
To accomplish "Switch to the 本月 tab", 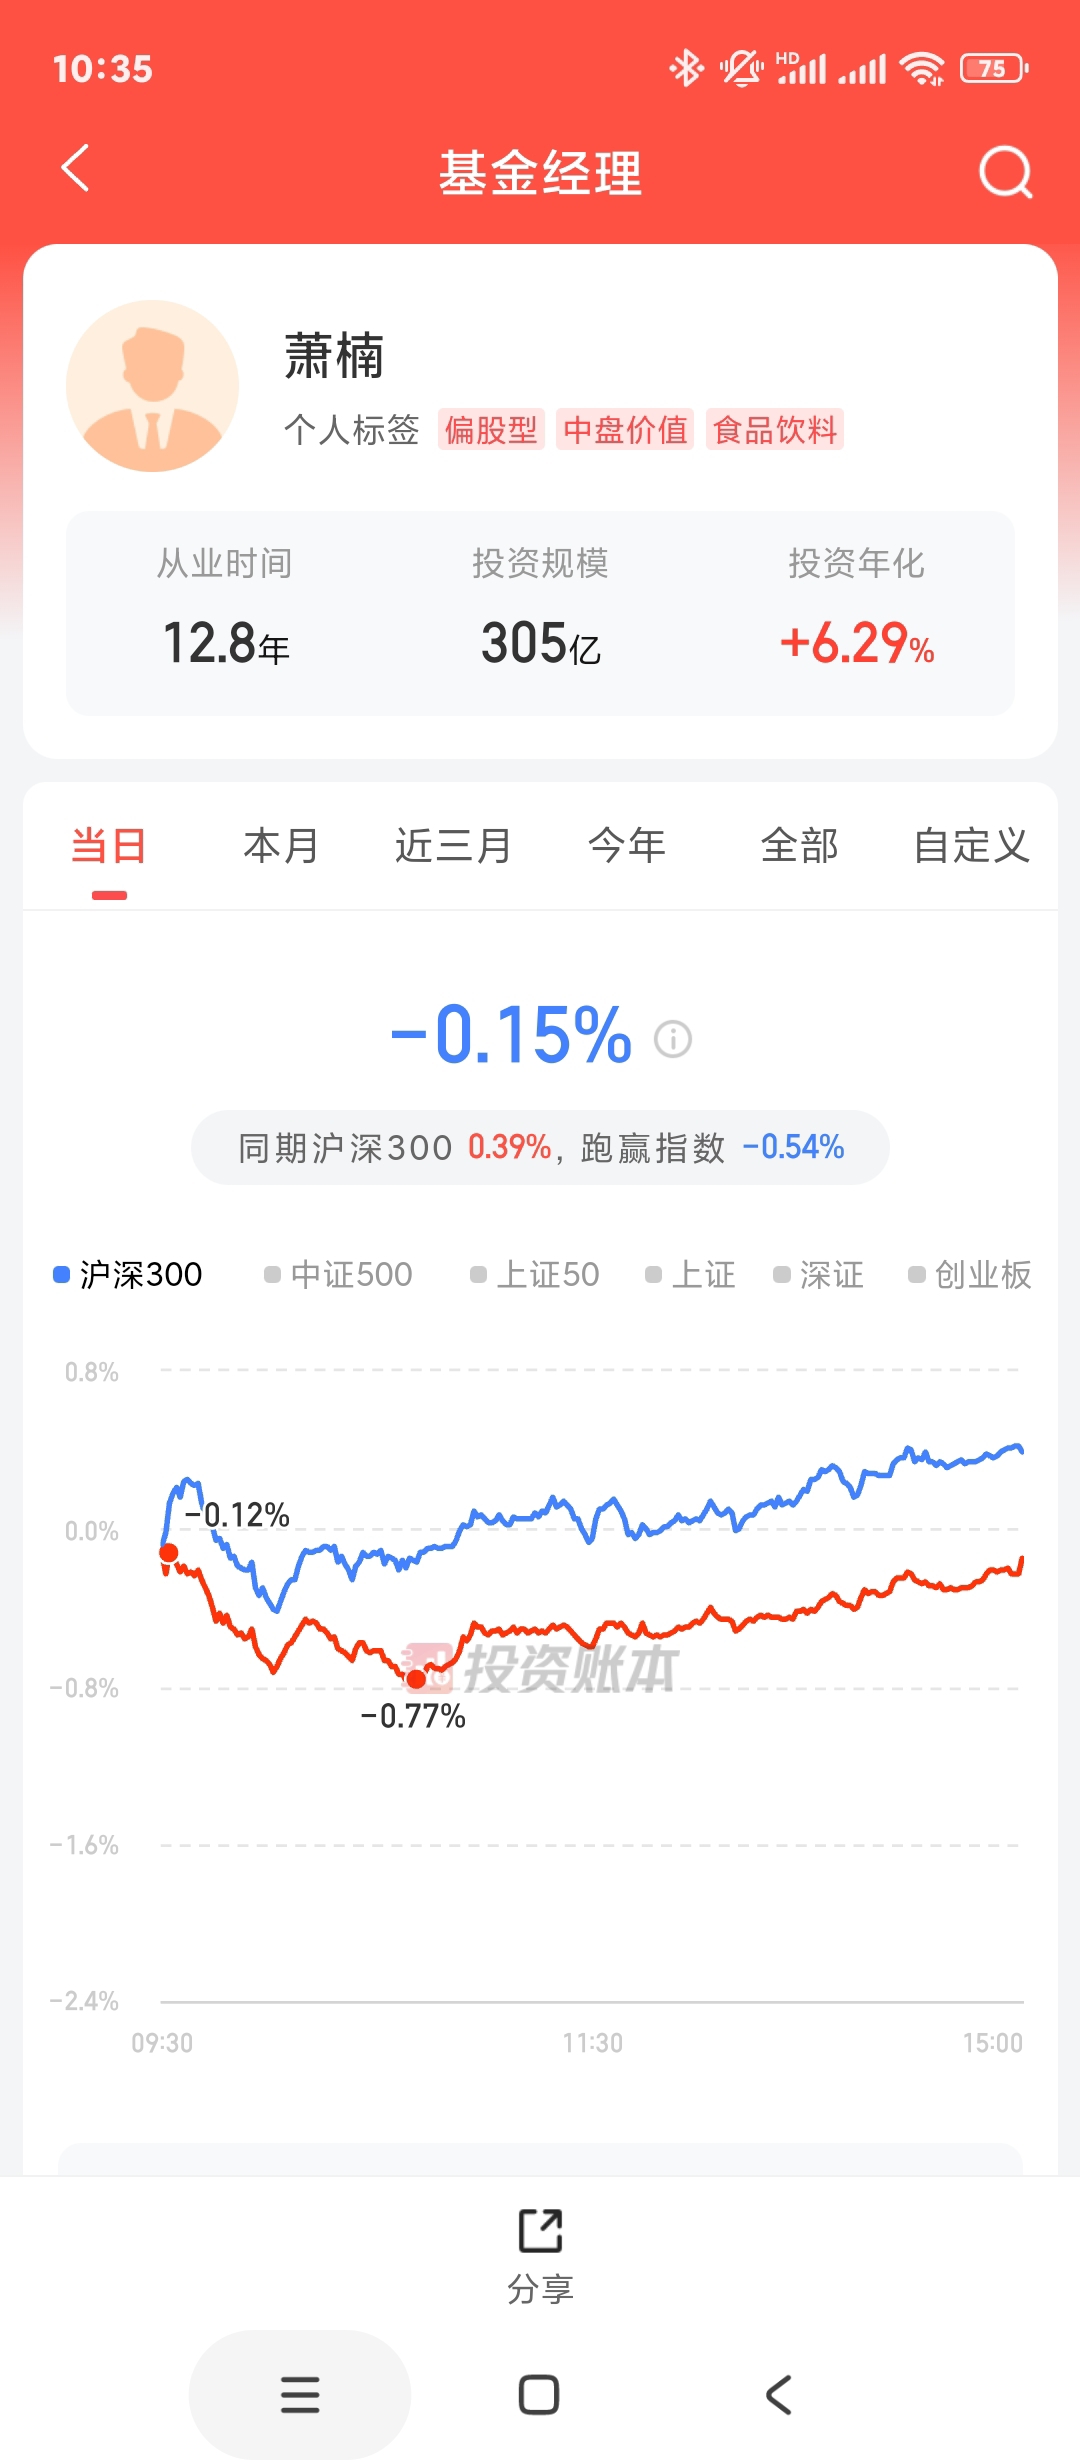I will (281, 846).
